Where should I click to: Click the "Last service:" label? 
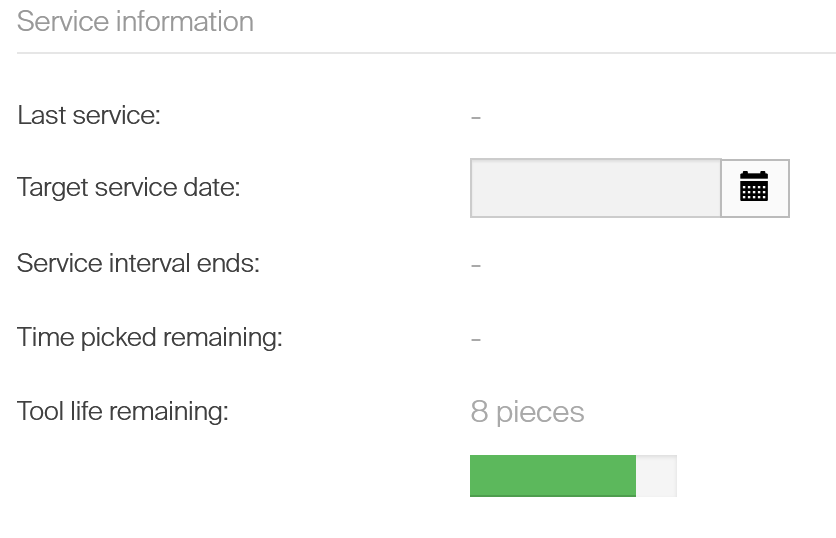point(89,115)
